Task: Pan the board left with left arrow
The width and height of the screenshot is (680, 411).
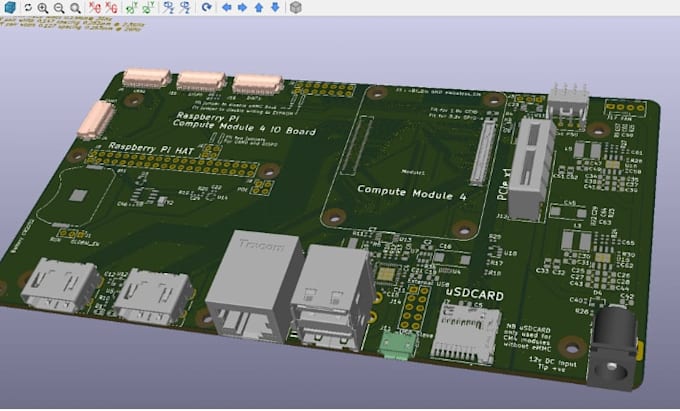Action: tap(226, 7)
